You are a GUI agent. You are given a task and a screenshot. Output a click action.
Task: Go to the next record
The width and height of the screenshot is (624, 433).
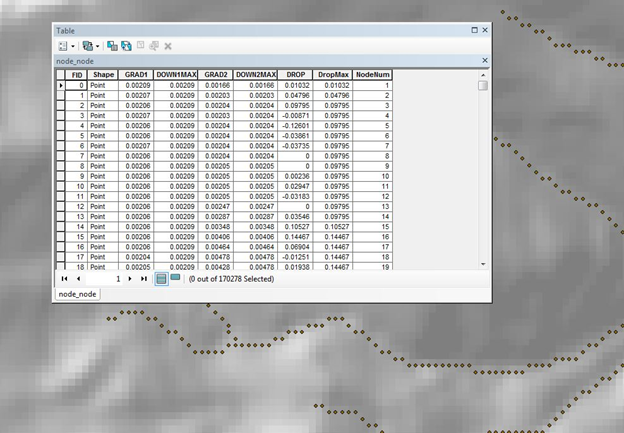click(x=131, y=279)
